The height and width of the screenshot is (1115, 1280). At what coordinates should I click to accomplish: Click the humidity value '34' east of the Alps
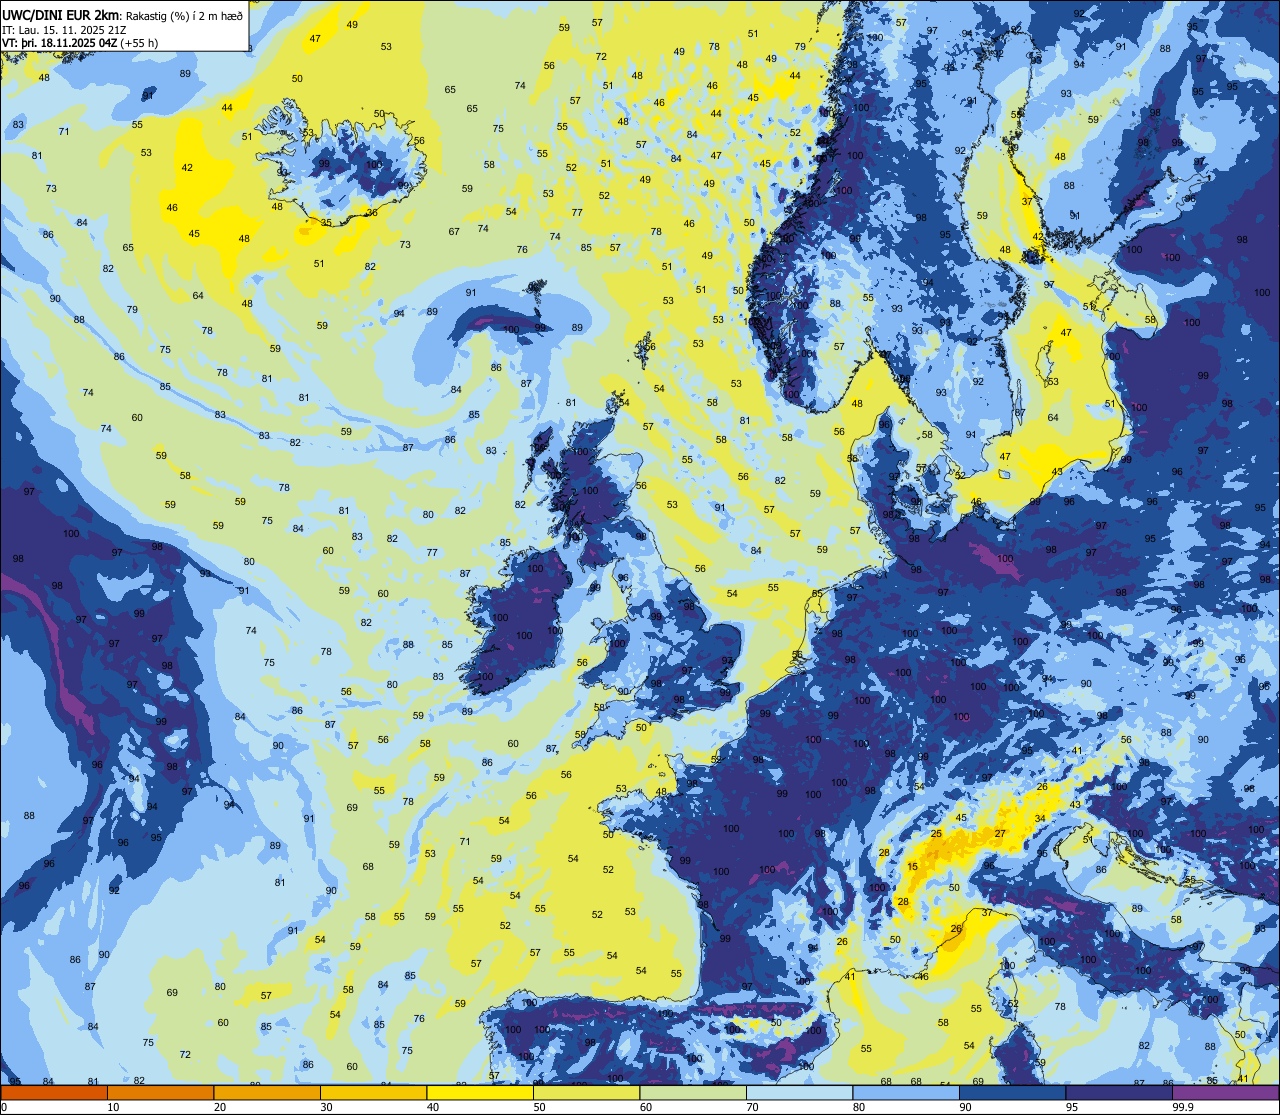(x=1040, y=818)
